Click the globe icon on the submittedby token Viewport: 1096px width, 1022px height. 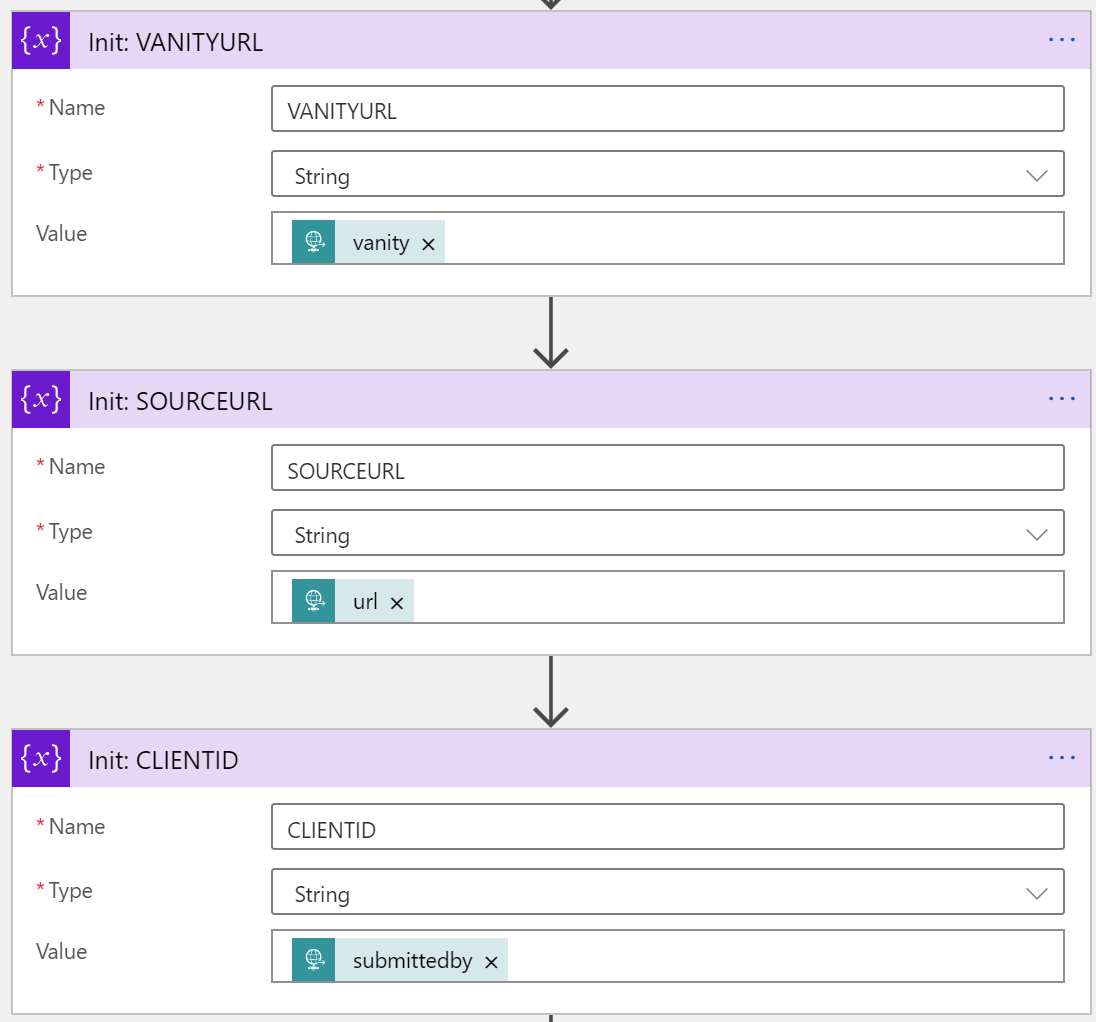coord(314,959)
